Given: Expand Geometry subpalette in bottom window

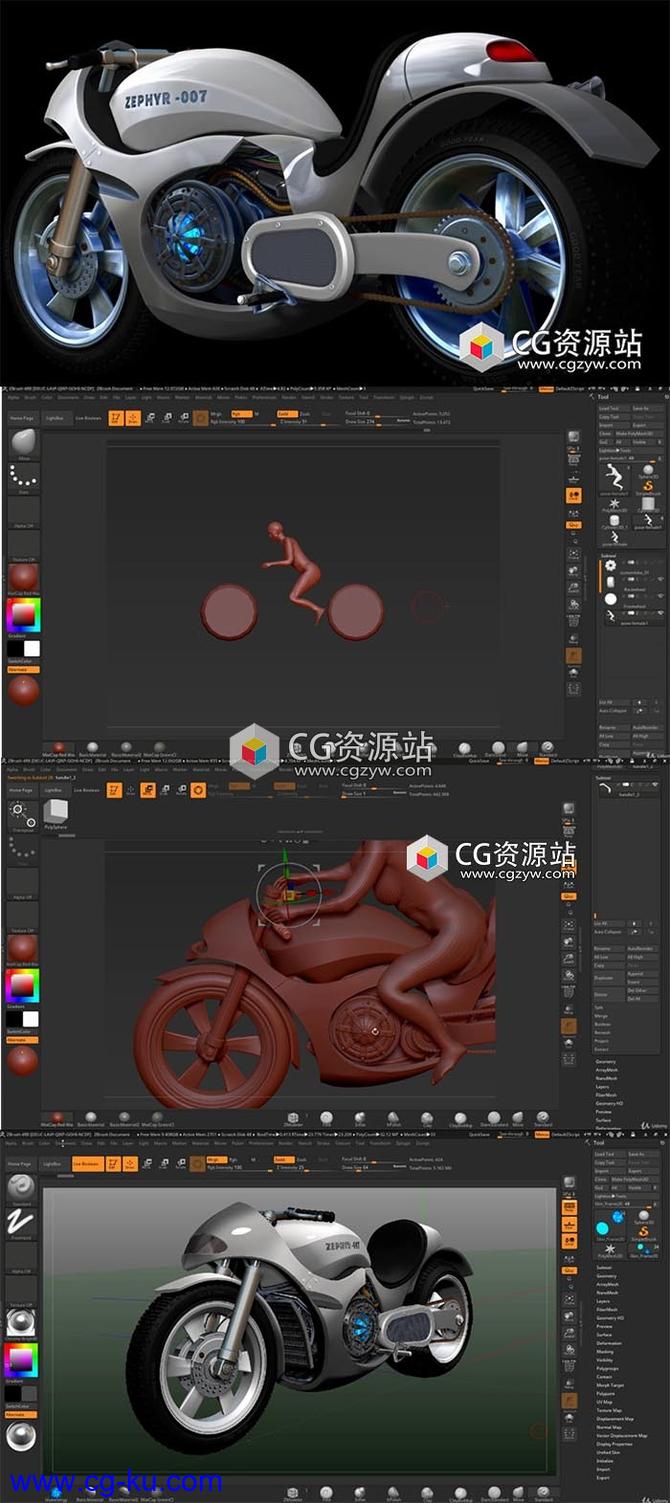Looking at the screenshot, I should (x=607, y=1276).
